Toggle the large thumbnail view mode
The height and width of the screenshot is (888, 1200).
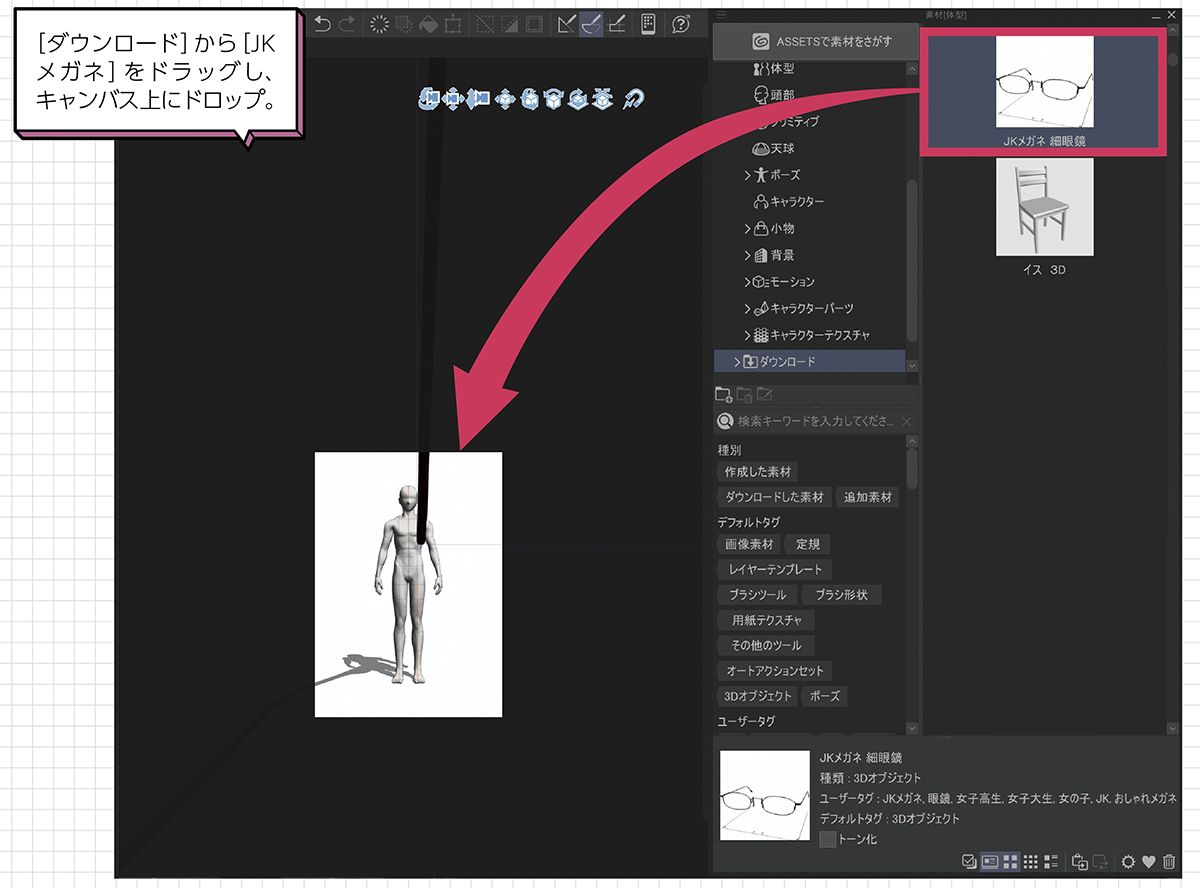pos(1011,861)
